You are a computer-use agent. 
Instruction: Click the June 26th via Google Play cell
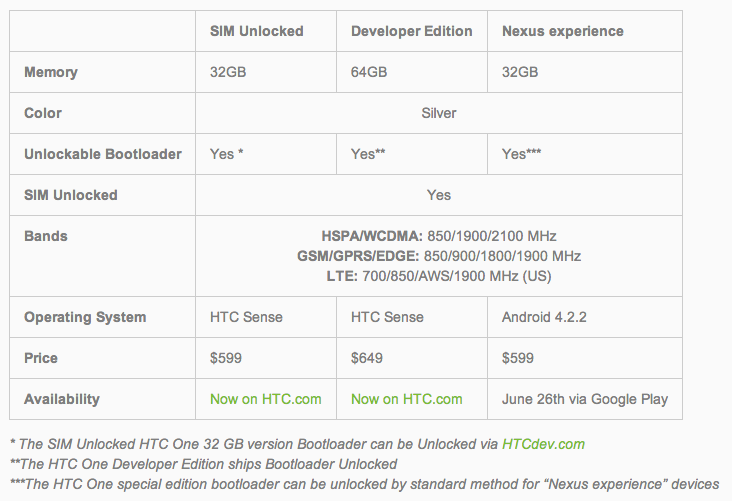coord(584,399)
